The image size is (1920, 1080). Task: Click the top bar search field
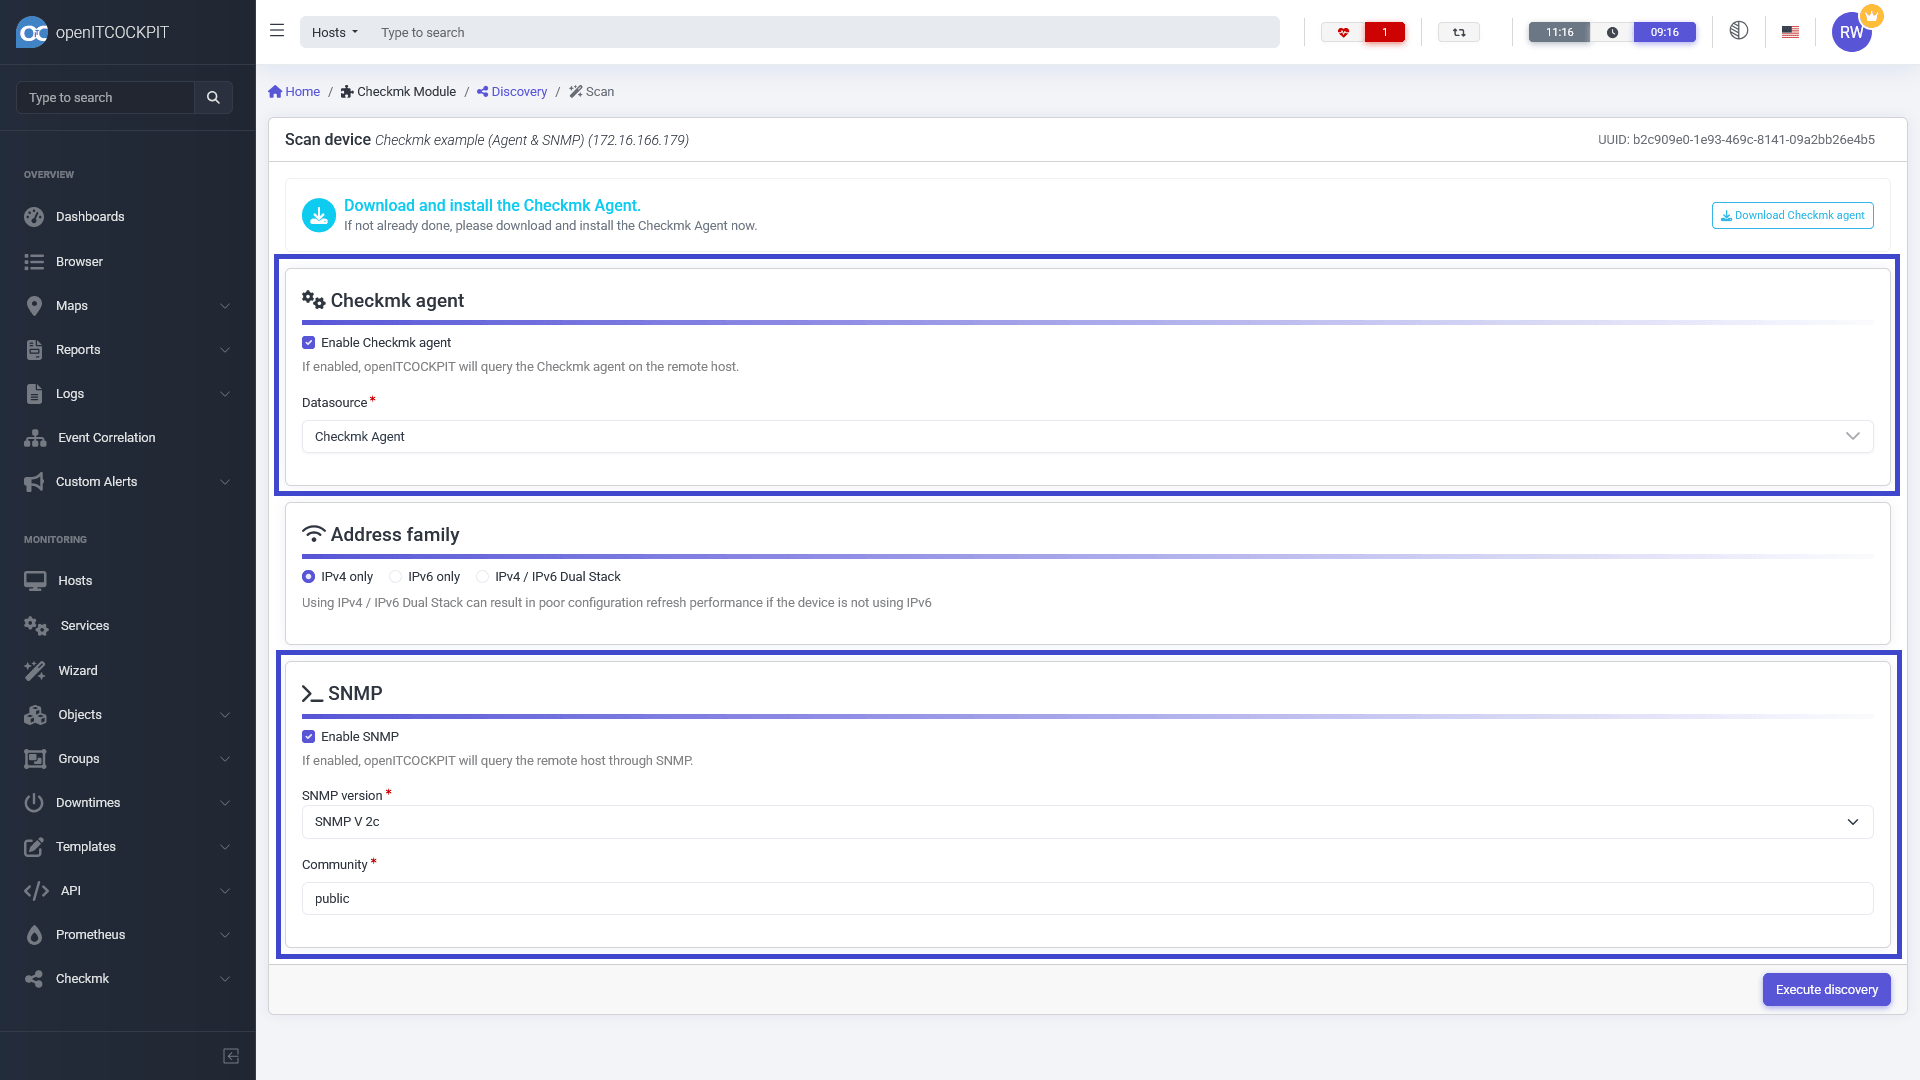pyautogui.click(x=824, y=32)
